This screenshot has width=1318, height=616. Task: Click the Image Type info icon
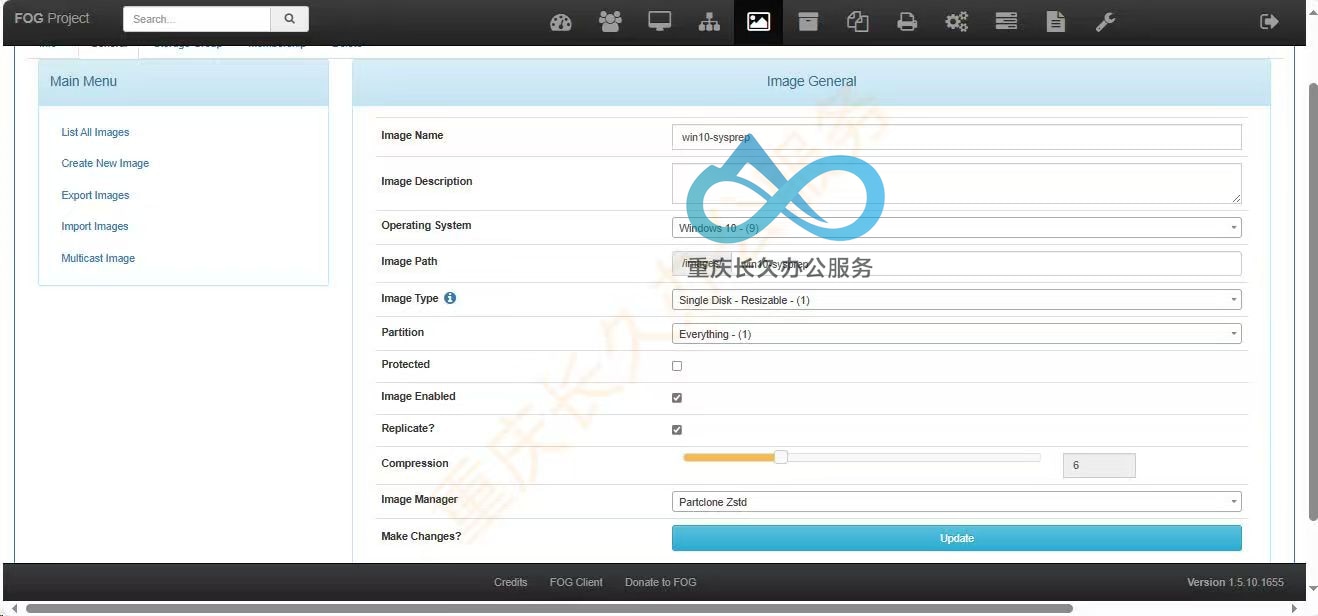[x=450, y=298]
